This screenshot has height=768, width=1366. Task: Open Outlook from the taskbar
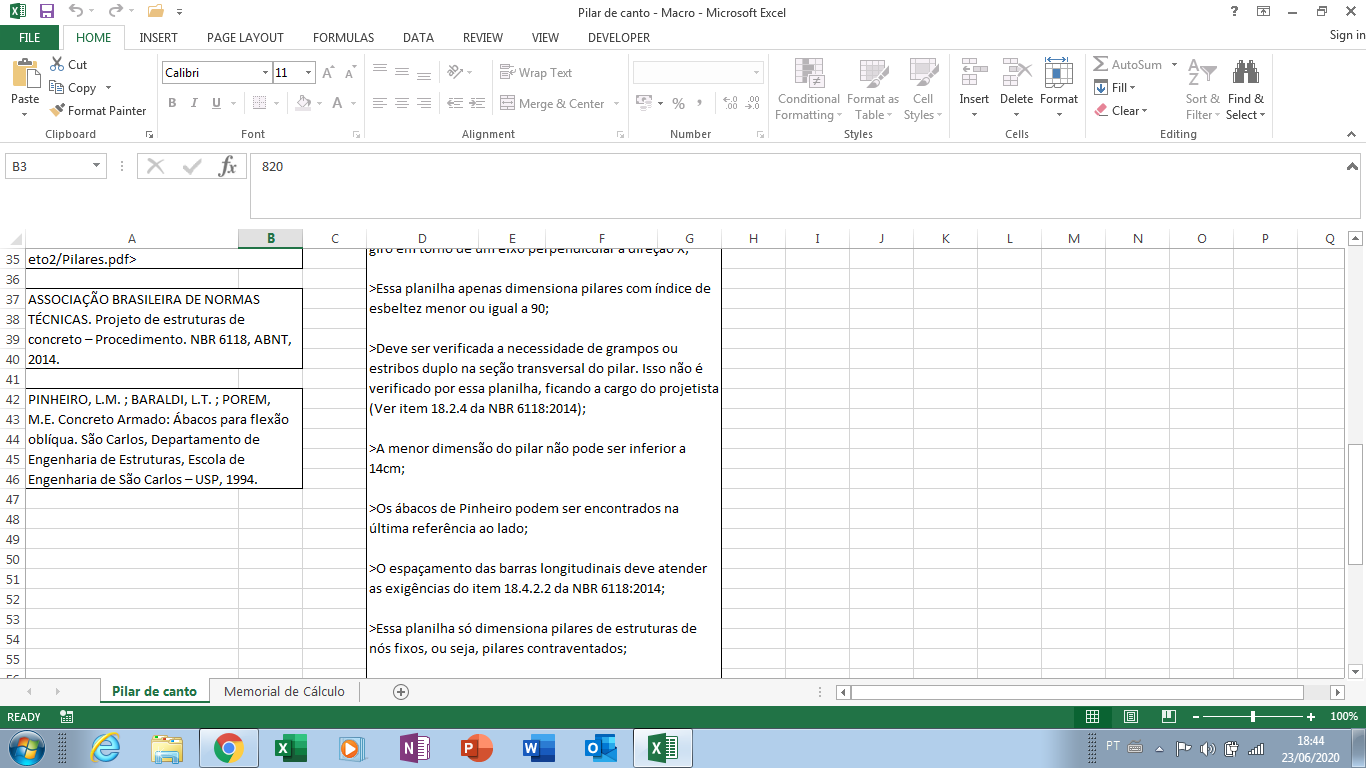pos(600,748)
